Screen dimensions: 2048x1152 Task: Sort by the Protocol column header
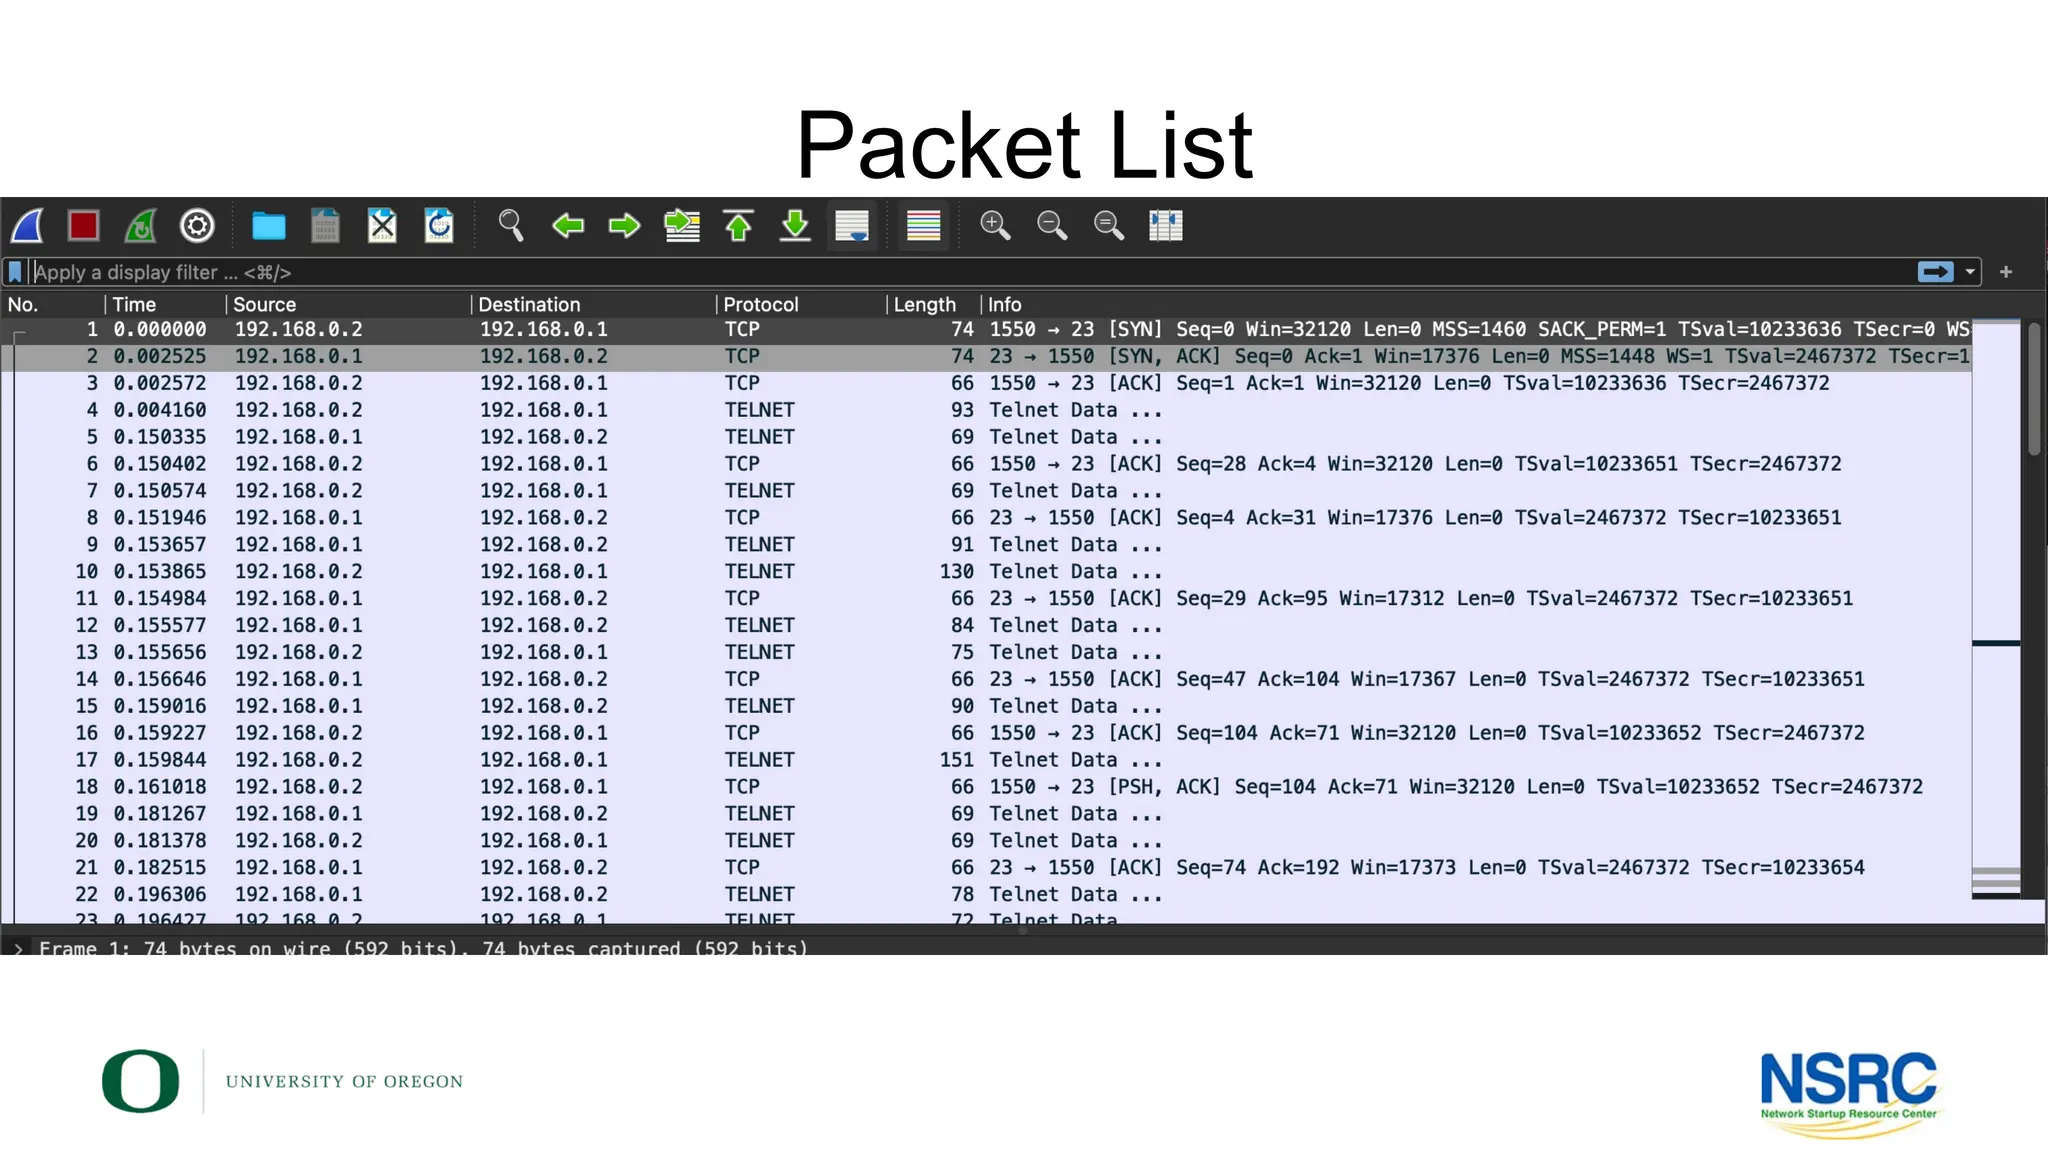click(801, 304)
